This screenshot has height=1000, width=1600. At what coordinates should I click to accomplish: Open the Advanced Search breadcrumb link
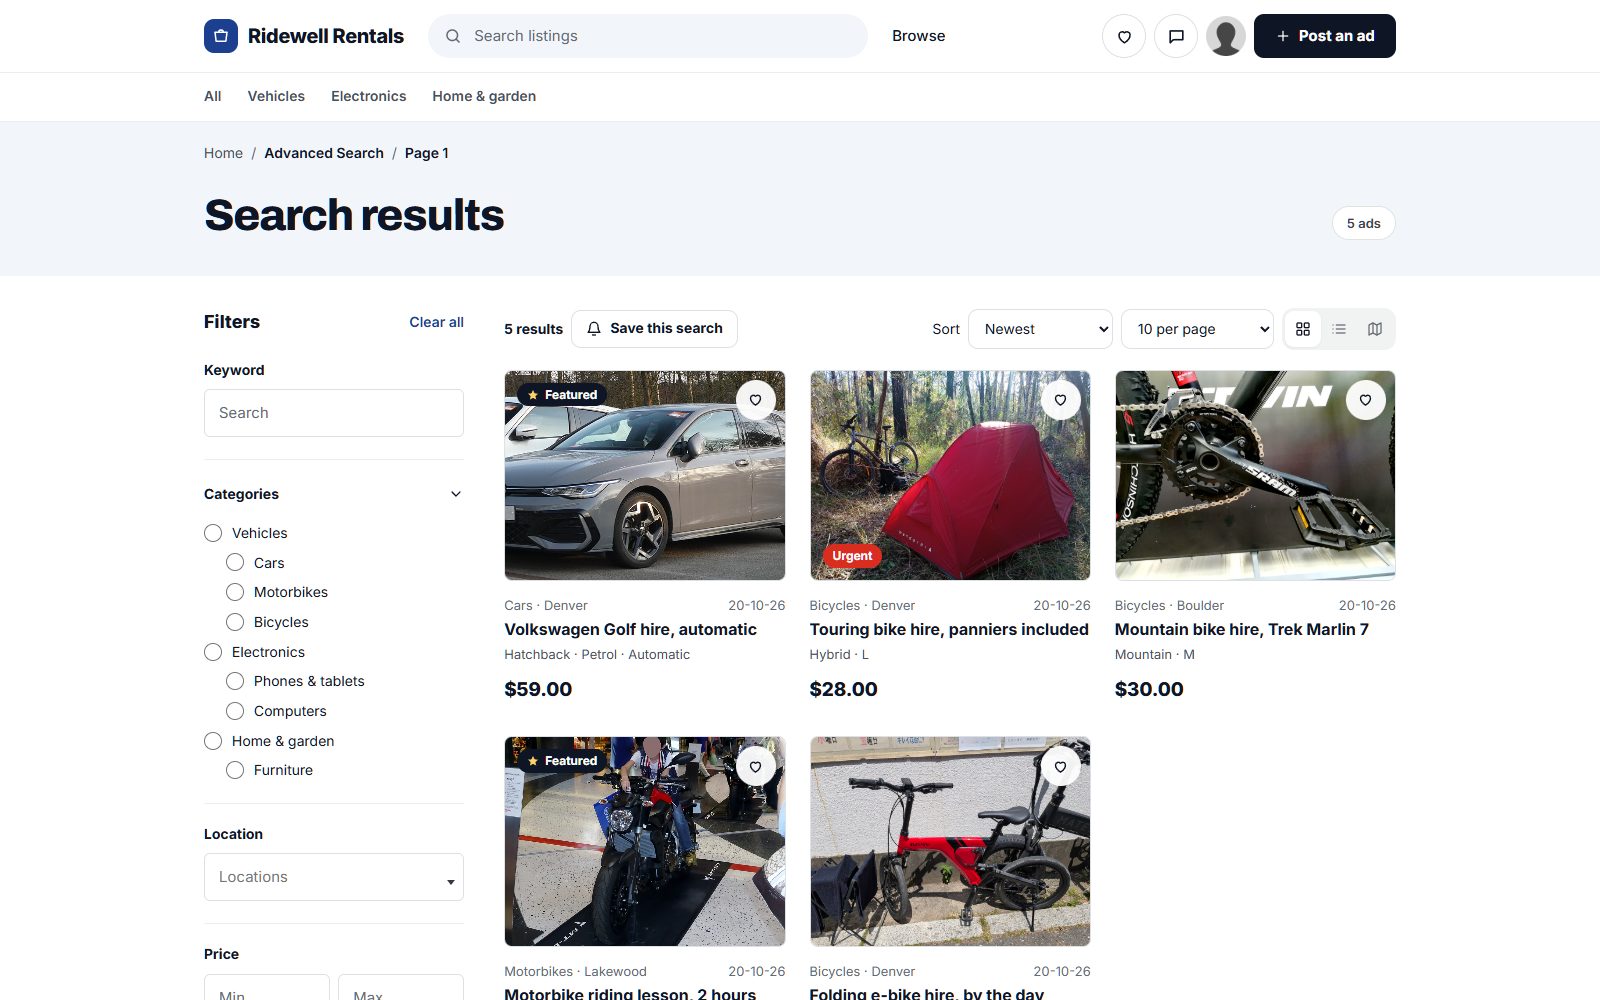coord(324,153)
